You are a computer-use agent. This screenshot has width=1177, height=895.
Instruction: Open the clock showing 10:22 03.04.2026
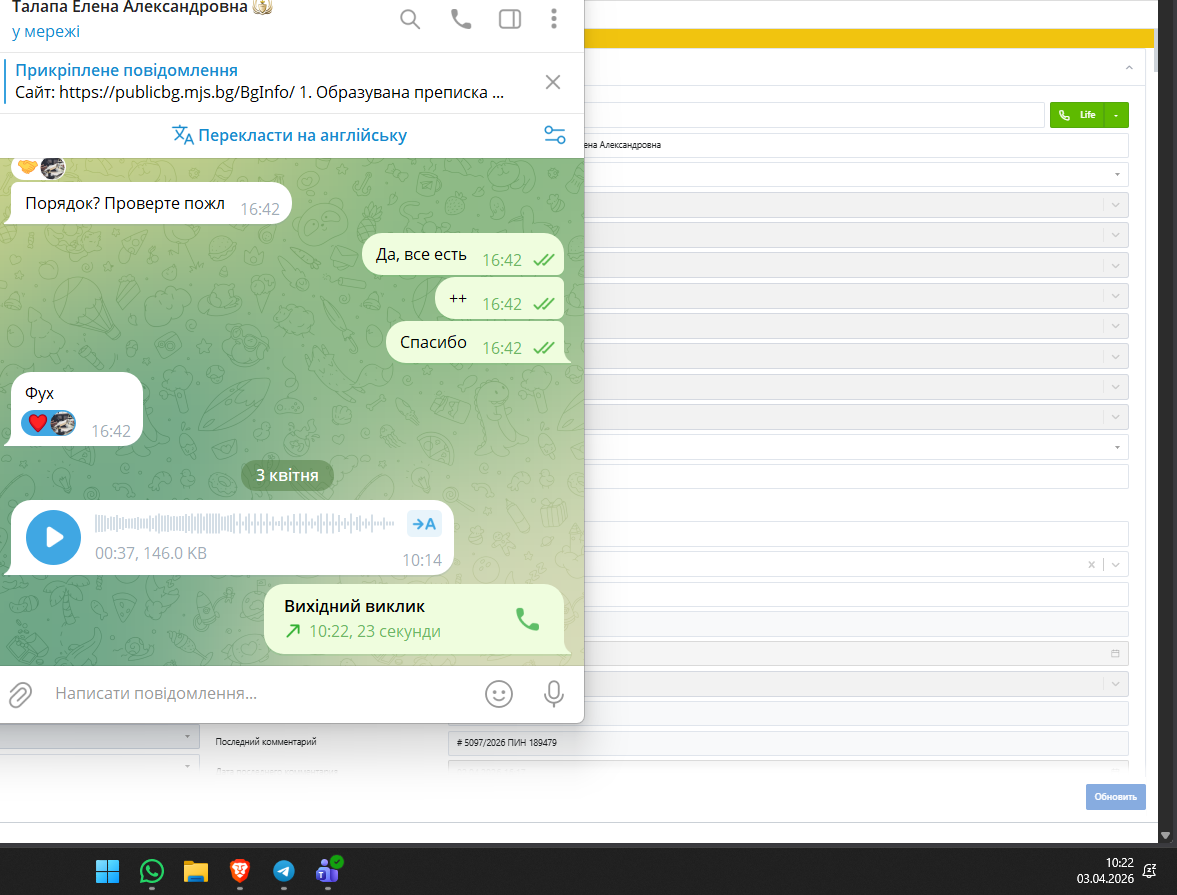(1105, 871)
